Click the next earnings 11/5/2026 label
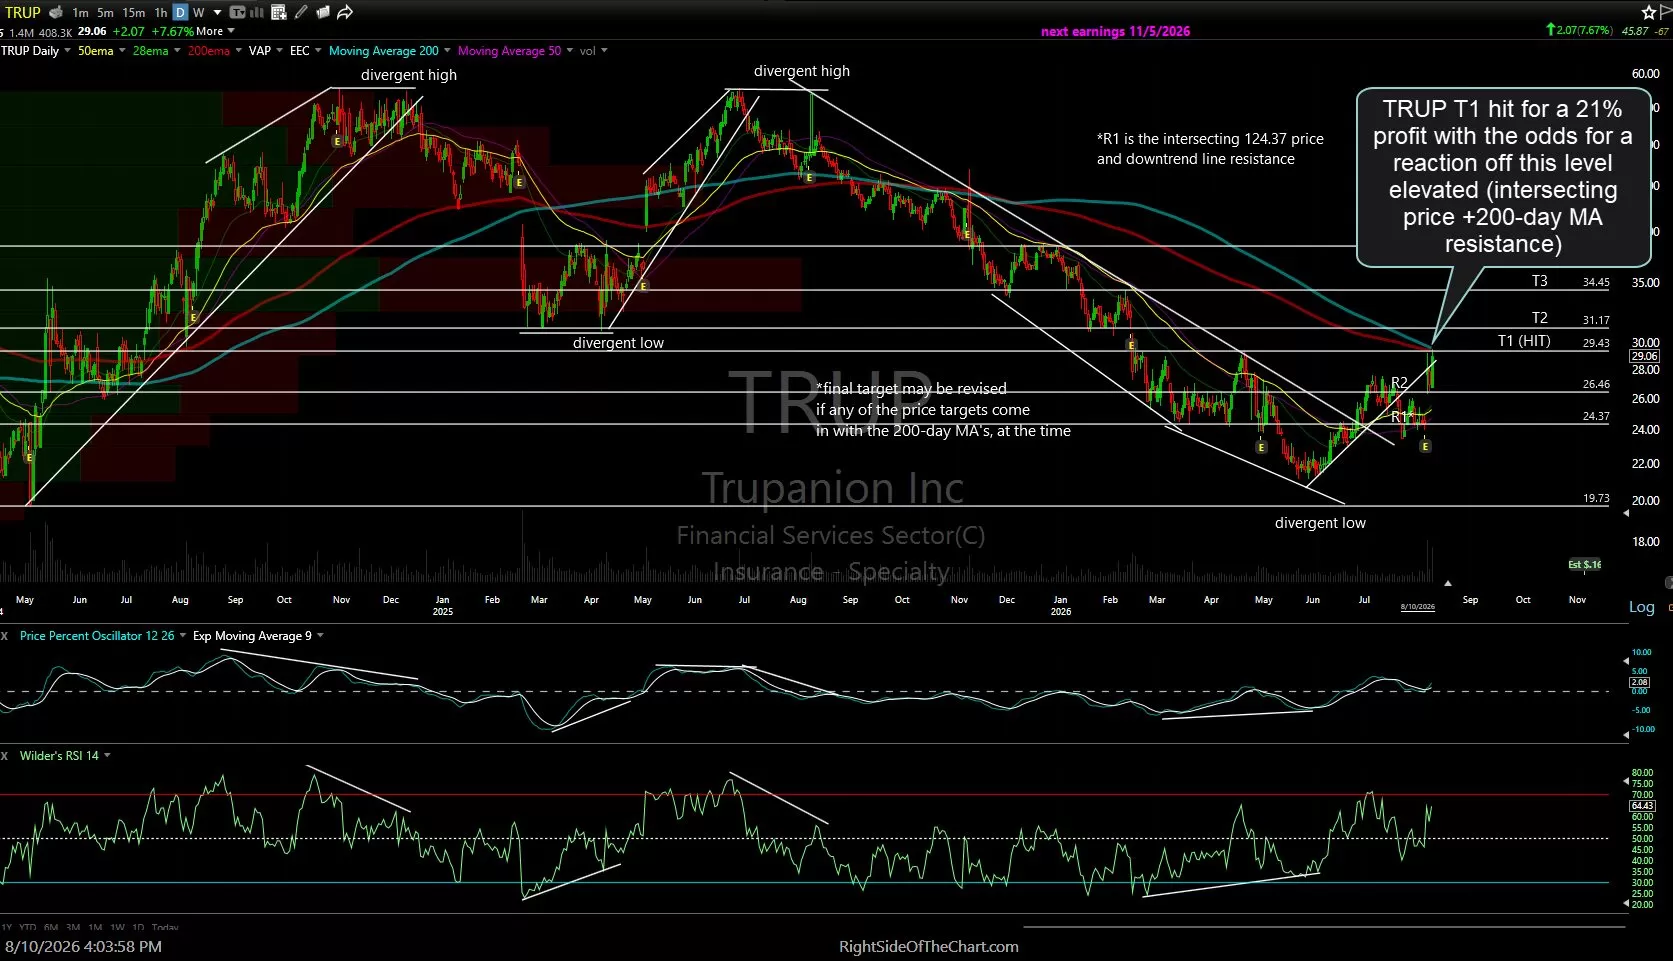This screenshot has width=1673, height=961. click(1115, 31)
